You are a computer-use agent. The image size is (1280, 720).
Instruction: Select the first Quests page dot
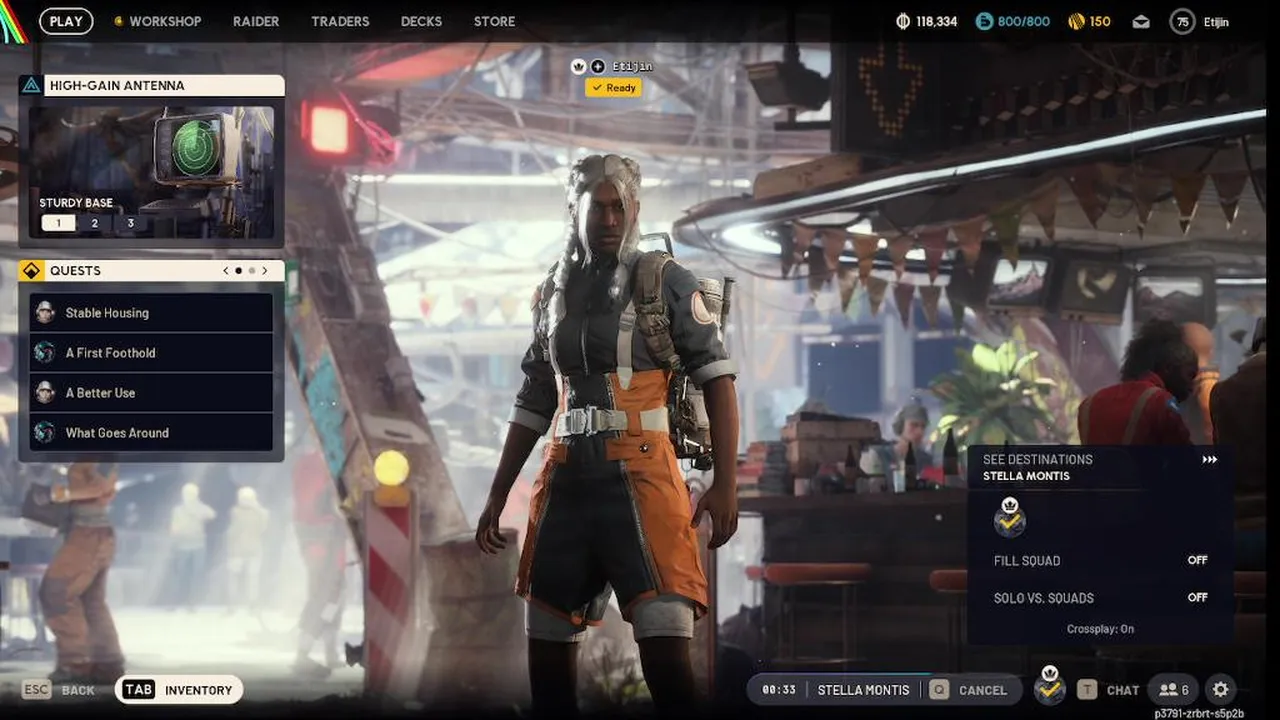(x=238, y=271)
